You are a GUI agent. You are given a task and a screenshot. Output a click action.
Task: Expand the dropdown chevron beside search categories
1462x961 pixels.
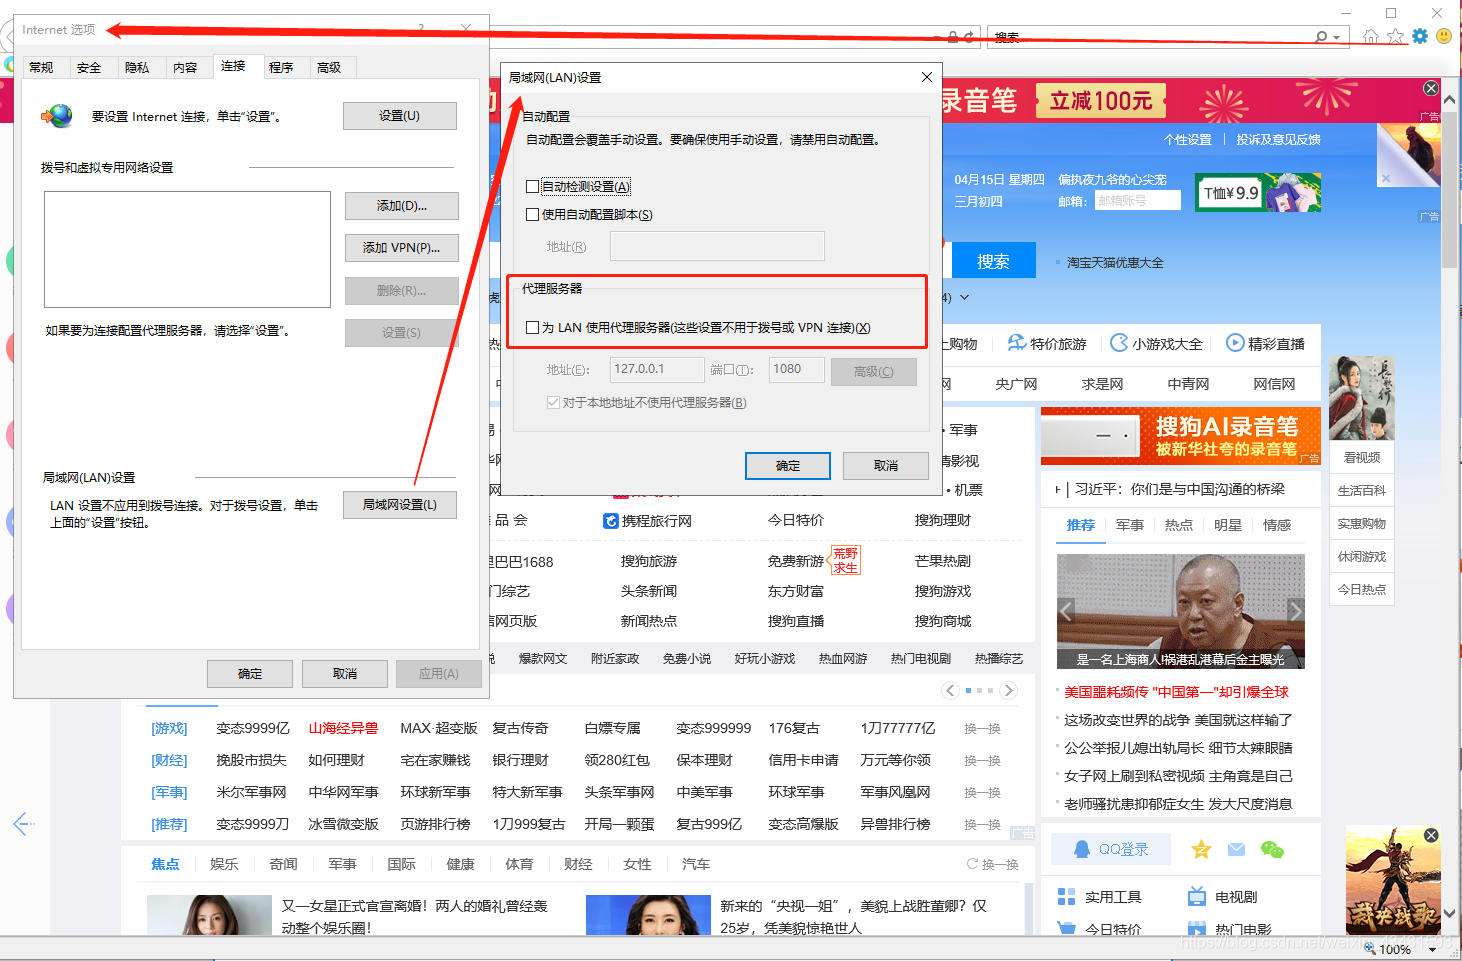click(964, 297)
